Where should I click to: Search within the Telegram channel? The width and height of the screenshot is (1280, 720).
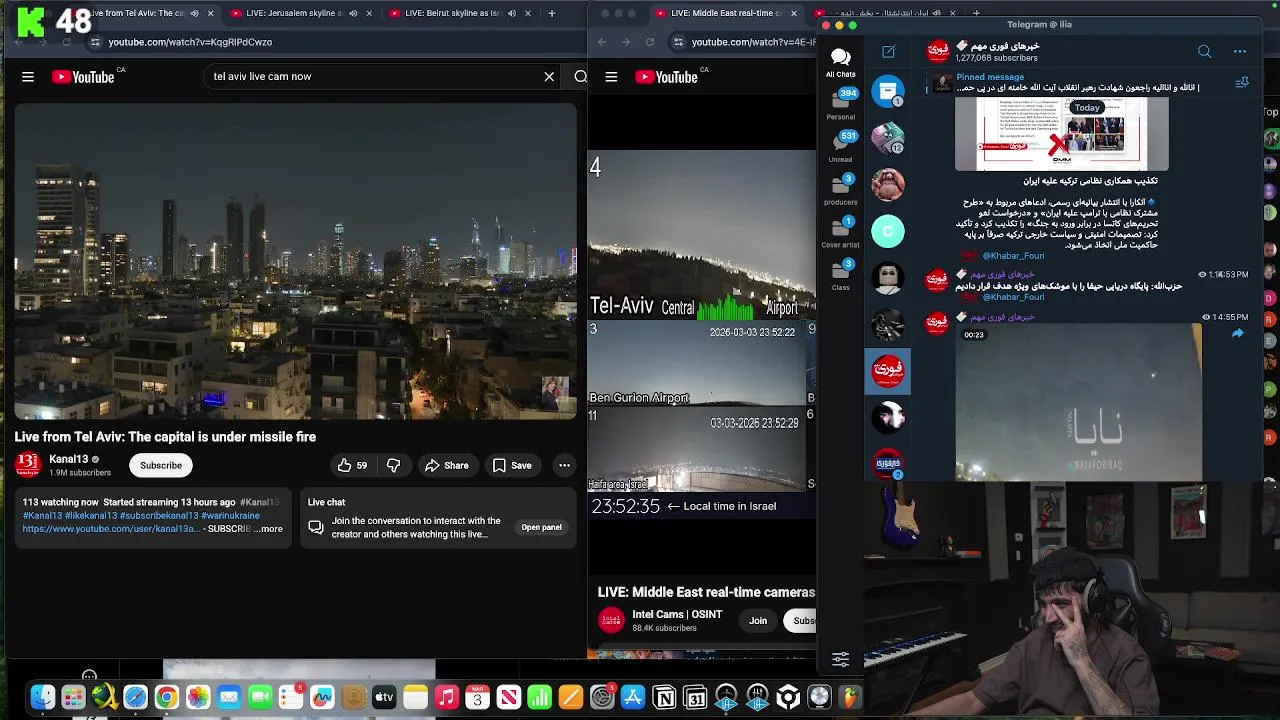(x=1205, y=52)
